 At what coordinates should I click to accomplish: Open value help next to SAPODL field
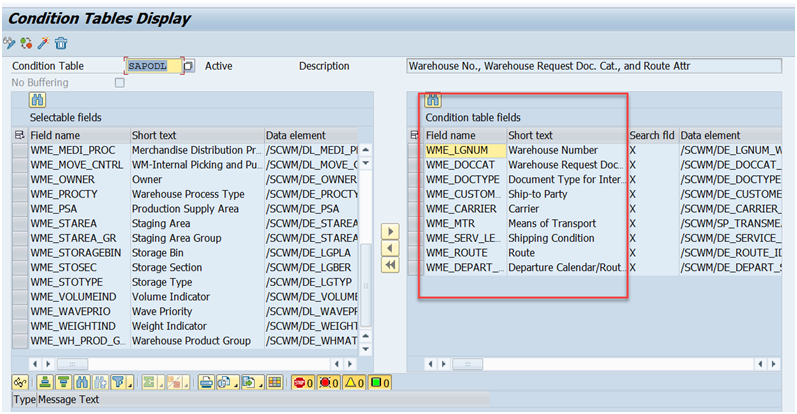189,66
